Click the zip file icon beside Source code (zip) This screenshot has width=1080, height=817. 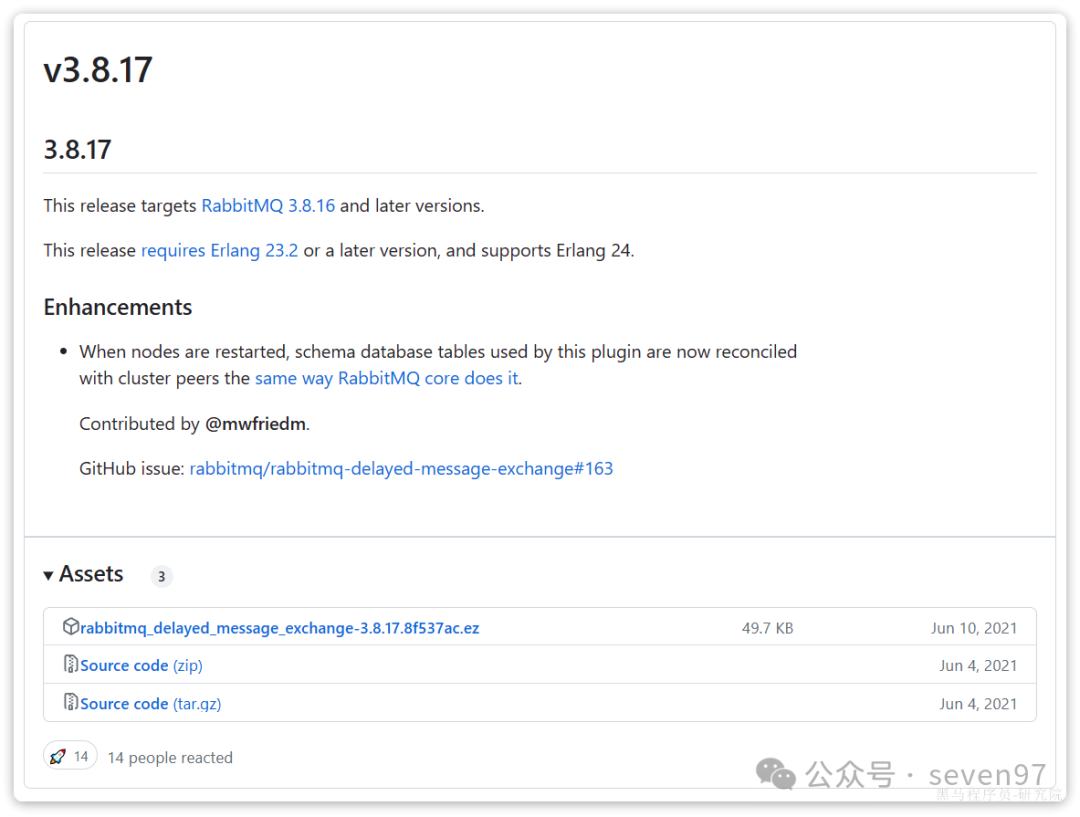coord(70,664)
